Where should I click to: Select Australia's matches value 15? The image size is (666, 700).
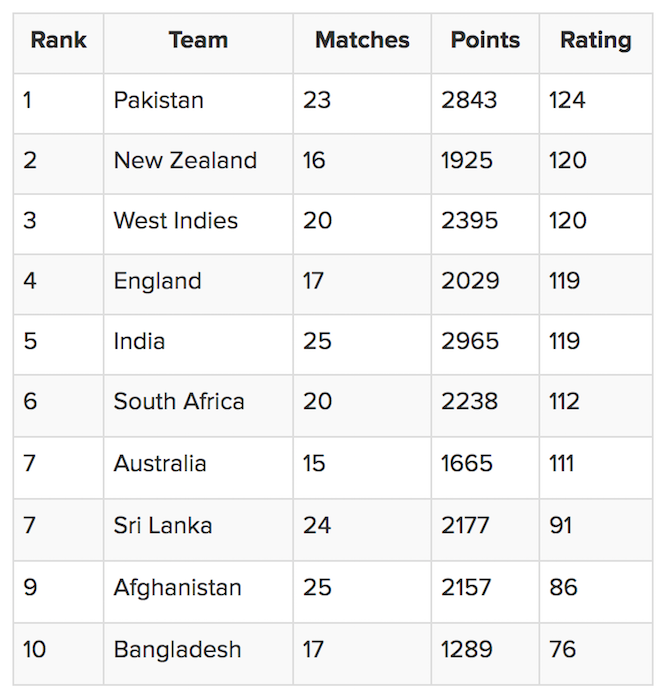pyautogui.click(x=315, y=464)
